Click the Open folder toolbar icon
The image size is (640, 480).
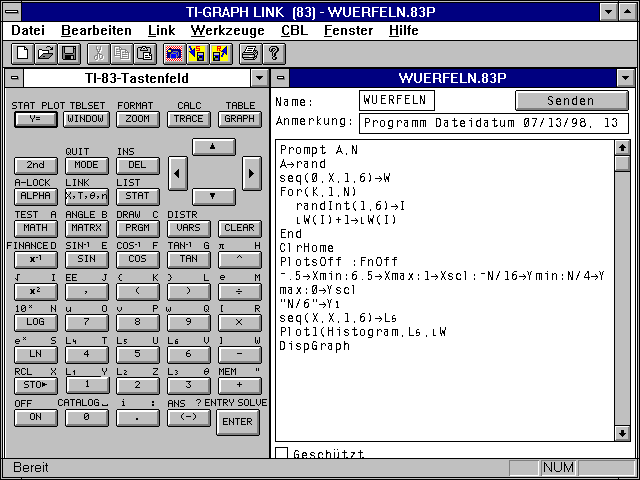click(46, 54)
